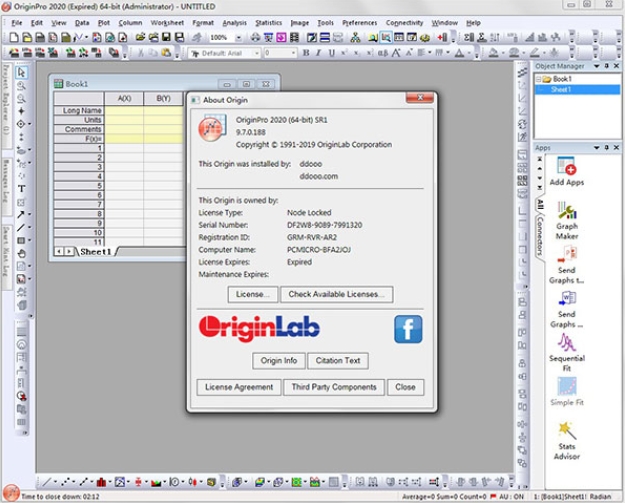This screenshot has width=625, height=503.
Task: Select the Arrow drawing tool
Action: [22, 214]
